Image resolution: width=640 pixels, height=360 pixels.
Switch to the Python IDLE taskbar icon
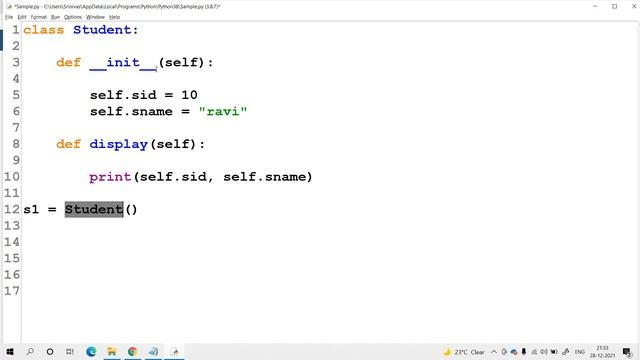click(175, 351)
